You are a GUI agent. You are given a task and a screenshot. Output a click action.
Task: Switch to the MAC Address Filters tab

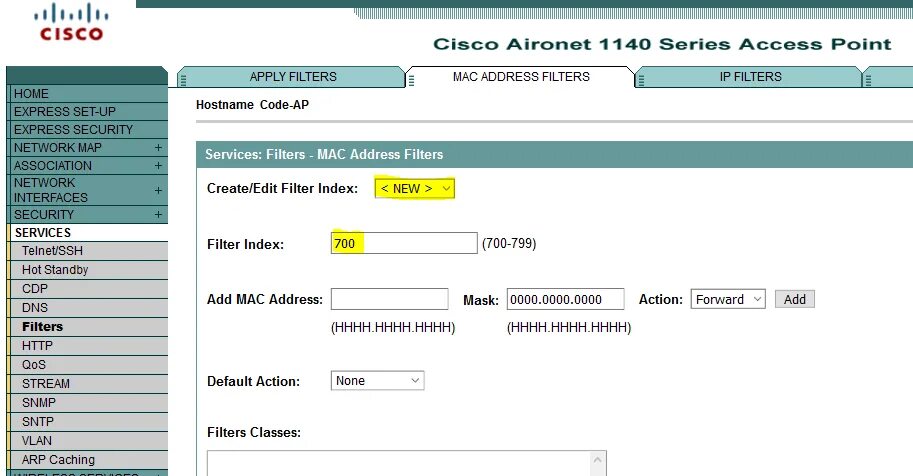click(521, 77)
